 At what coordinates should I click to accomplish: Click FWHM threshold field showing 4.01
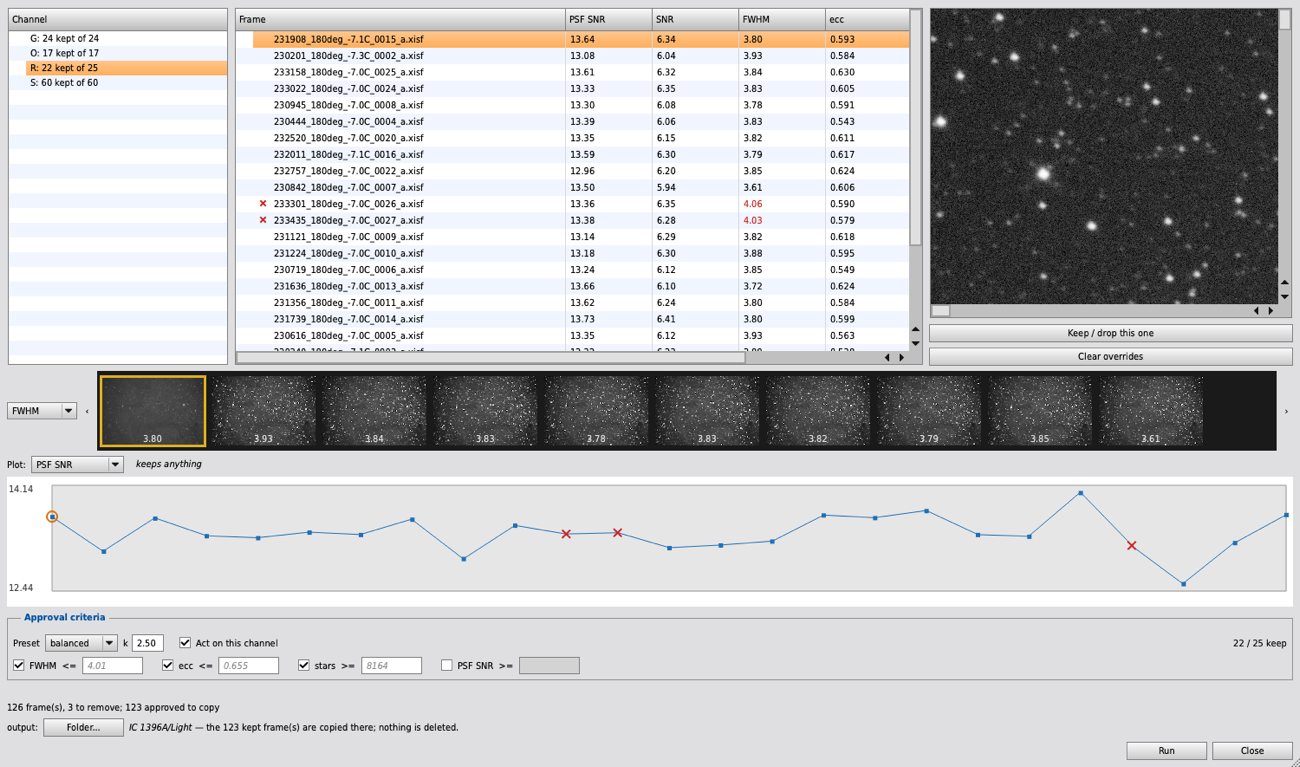(x=113, y=666)
